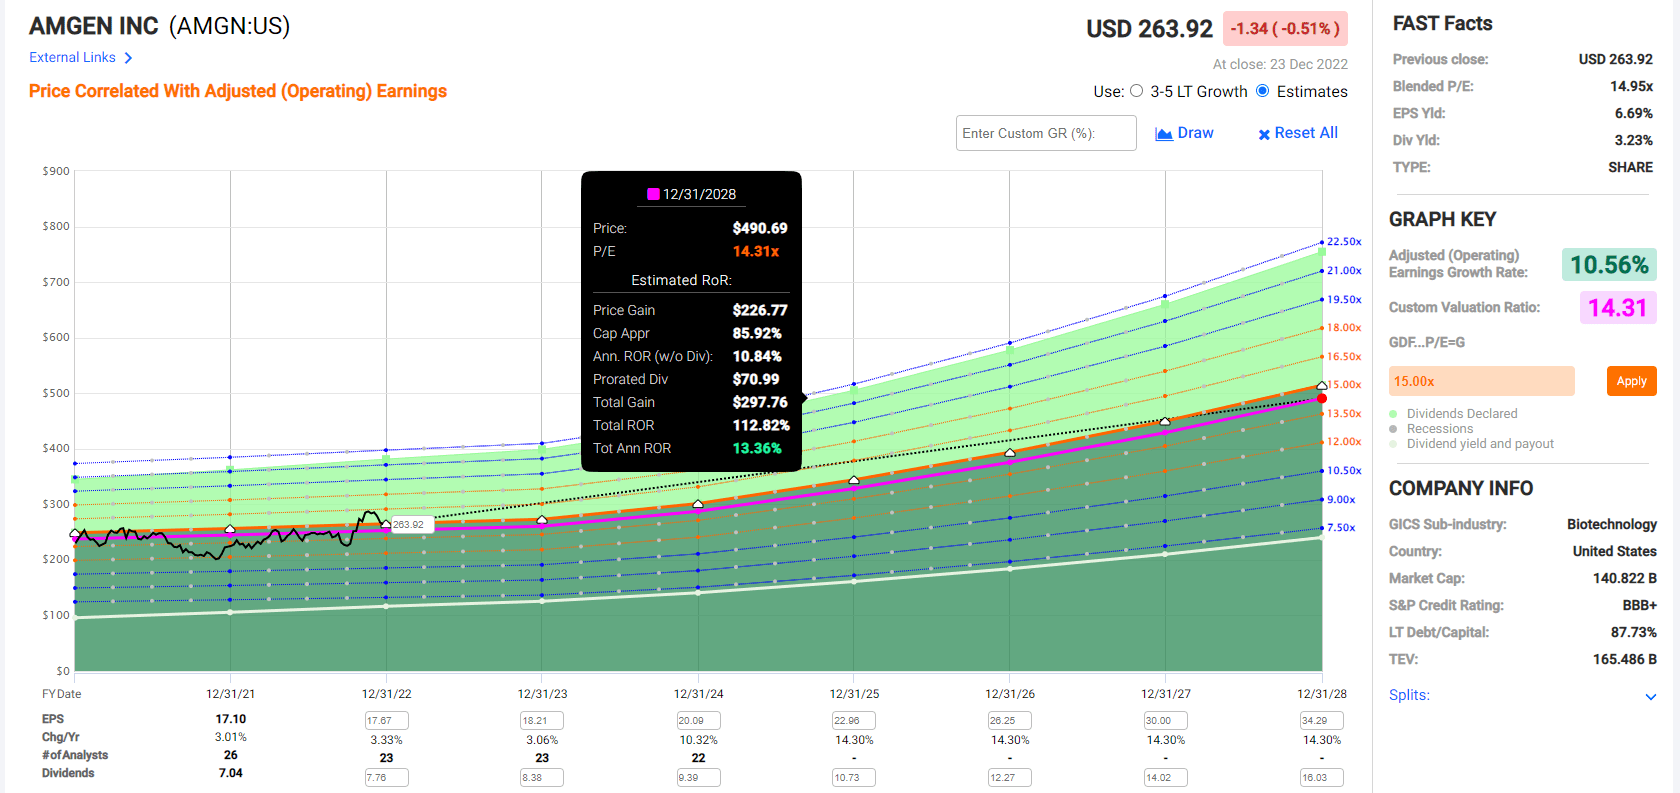Select the 3-5 LT Growth radio button
The width and height of the screenshot is (1680, 793).
[x=1136, y=91]
